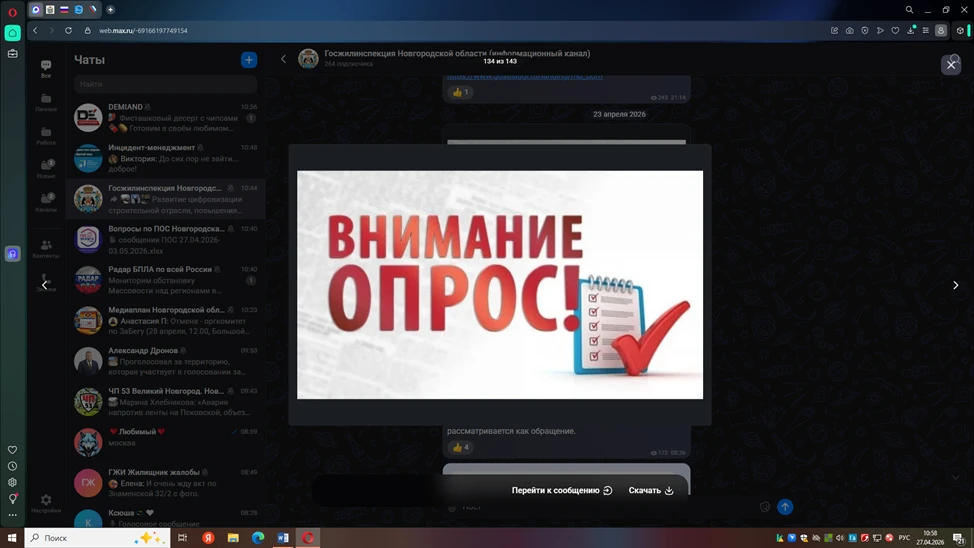Open Контакты in the MAX sidebar
Viewport: 974px width, 548px height.
point(46,249)
